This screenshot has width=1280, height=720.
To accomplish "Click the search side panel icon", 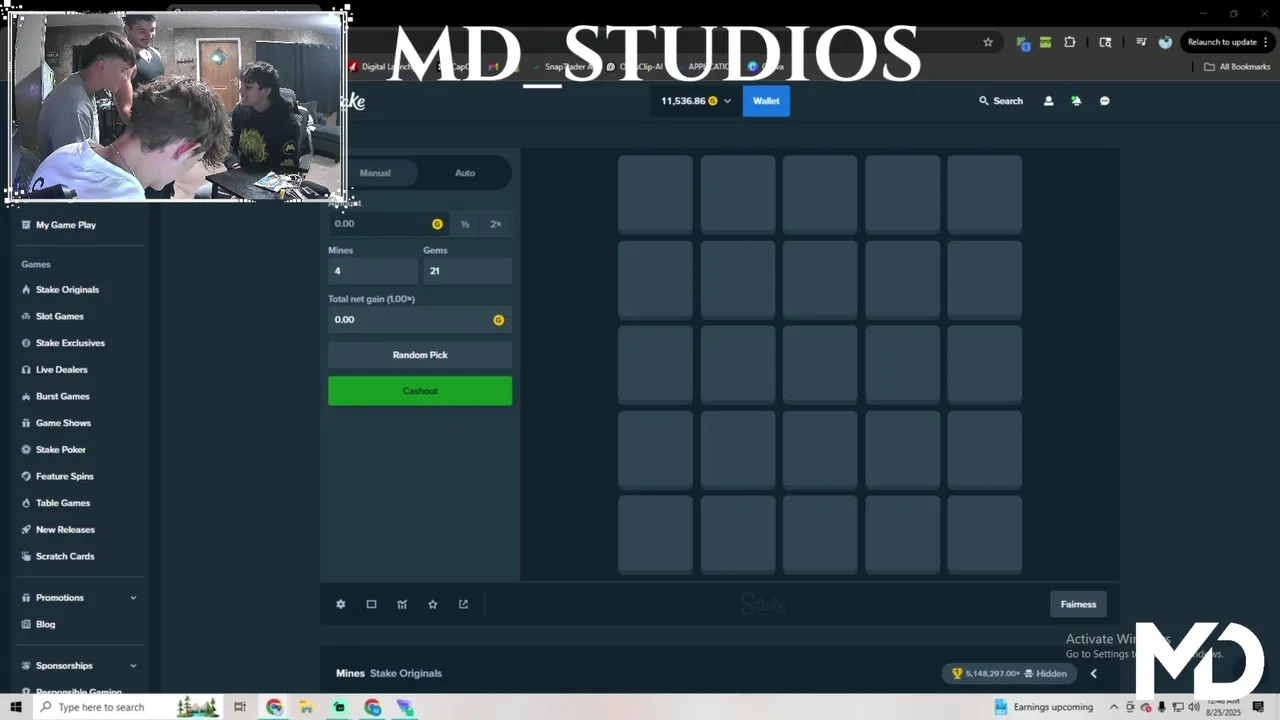I will pos(1105,42).
